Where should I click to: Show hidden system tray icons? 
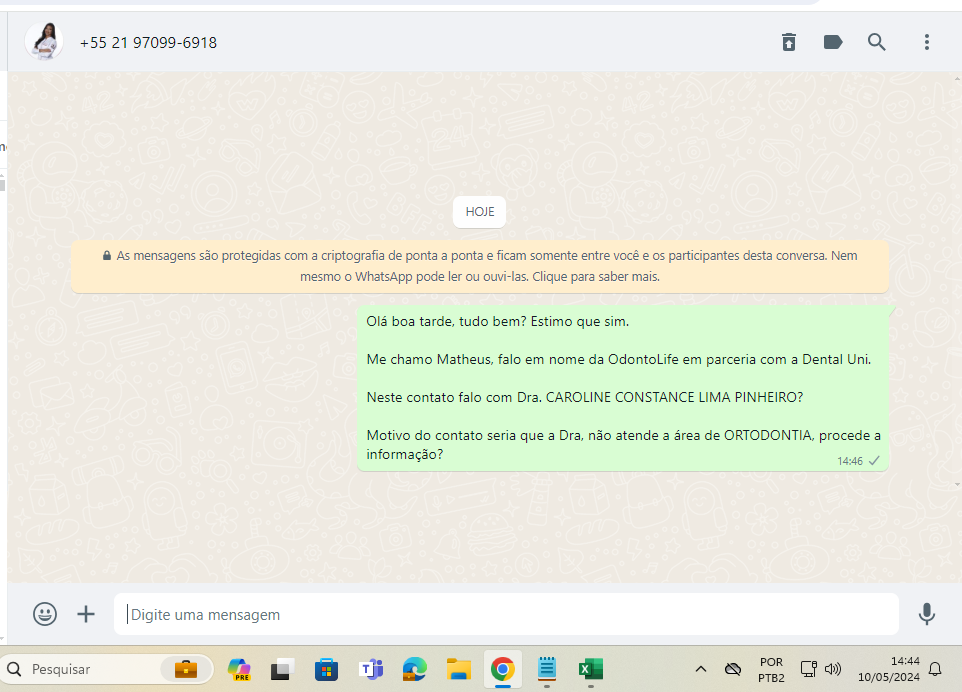pyautogui.click(x=701, y=669)
